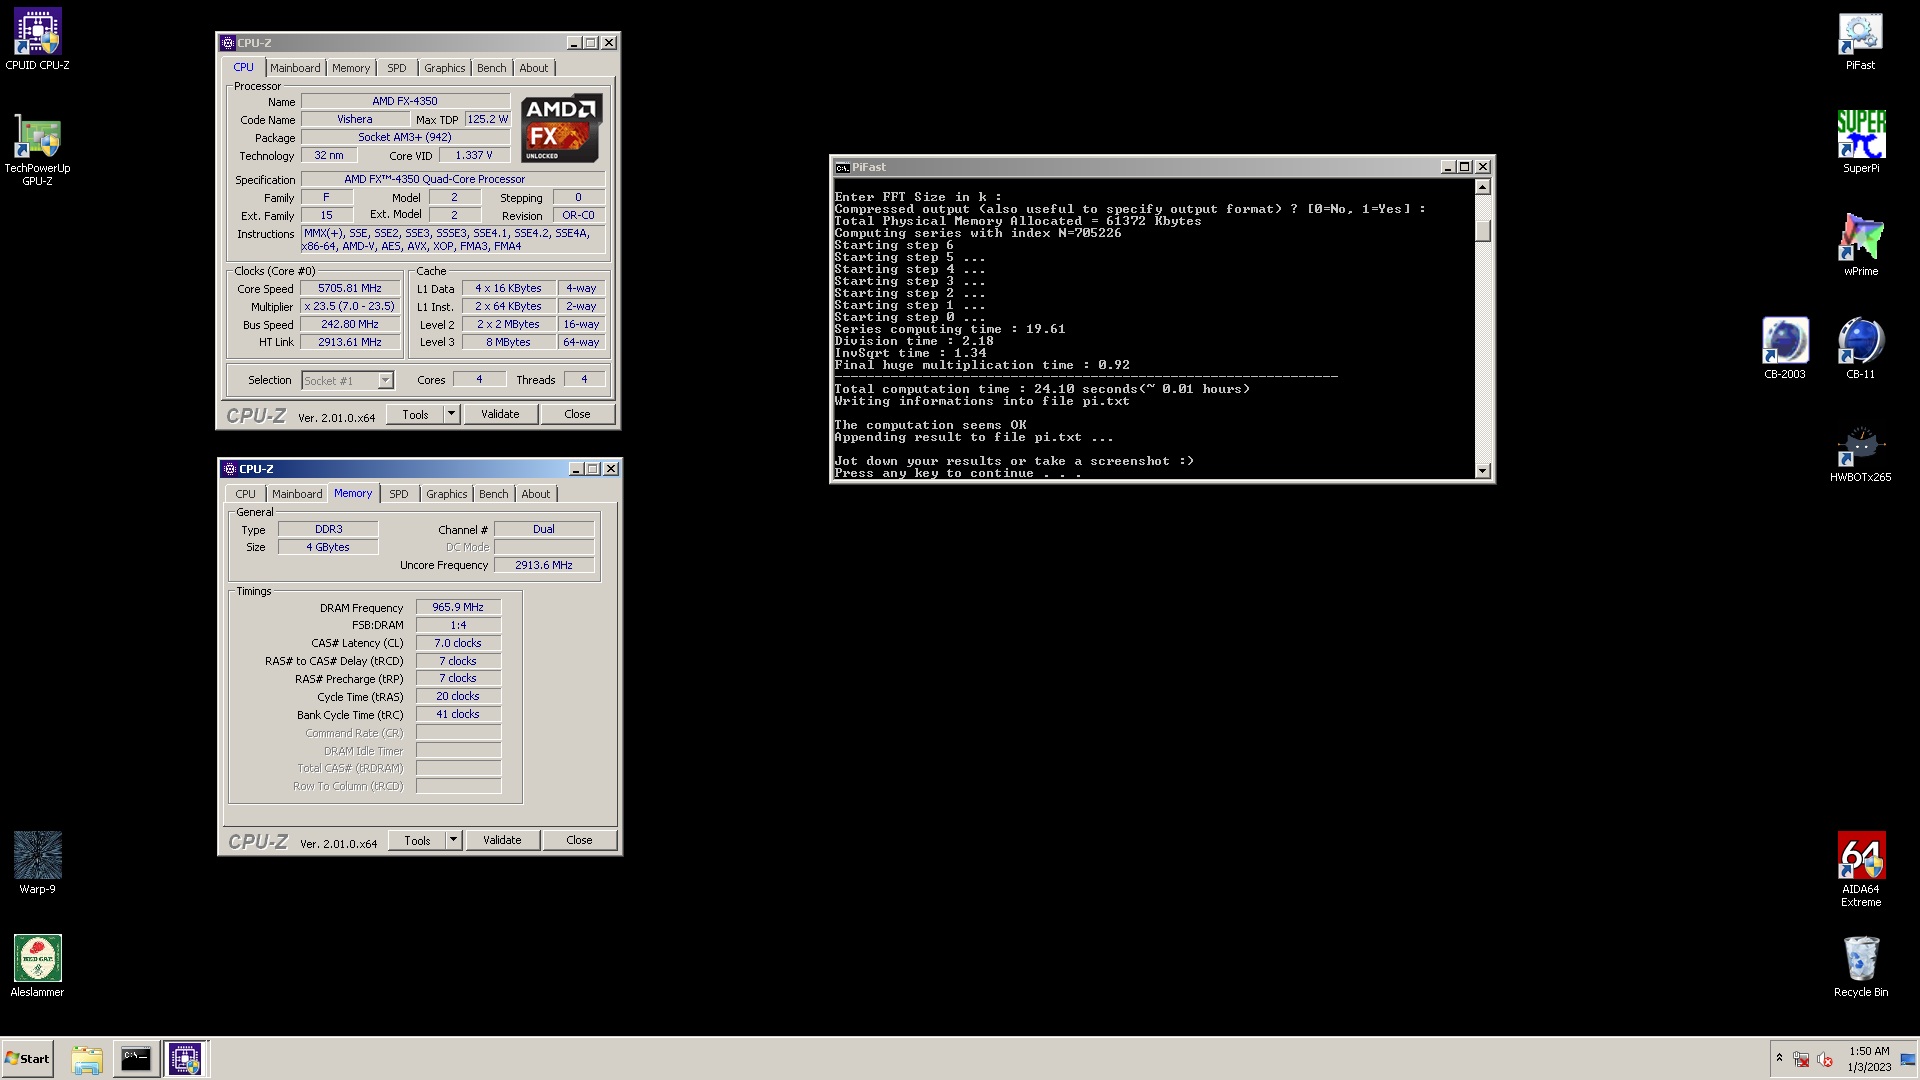Viewport: 1920px width, 1080px height.
Task: Launch the HWBOTx265 desktop shortcut
Action: coord(1860,452)
